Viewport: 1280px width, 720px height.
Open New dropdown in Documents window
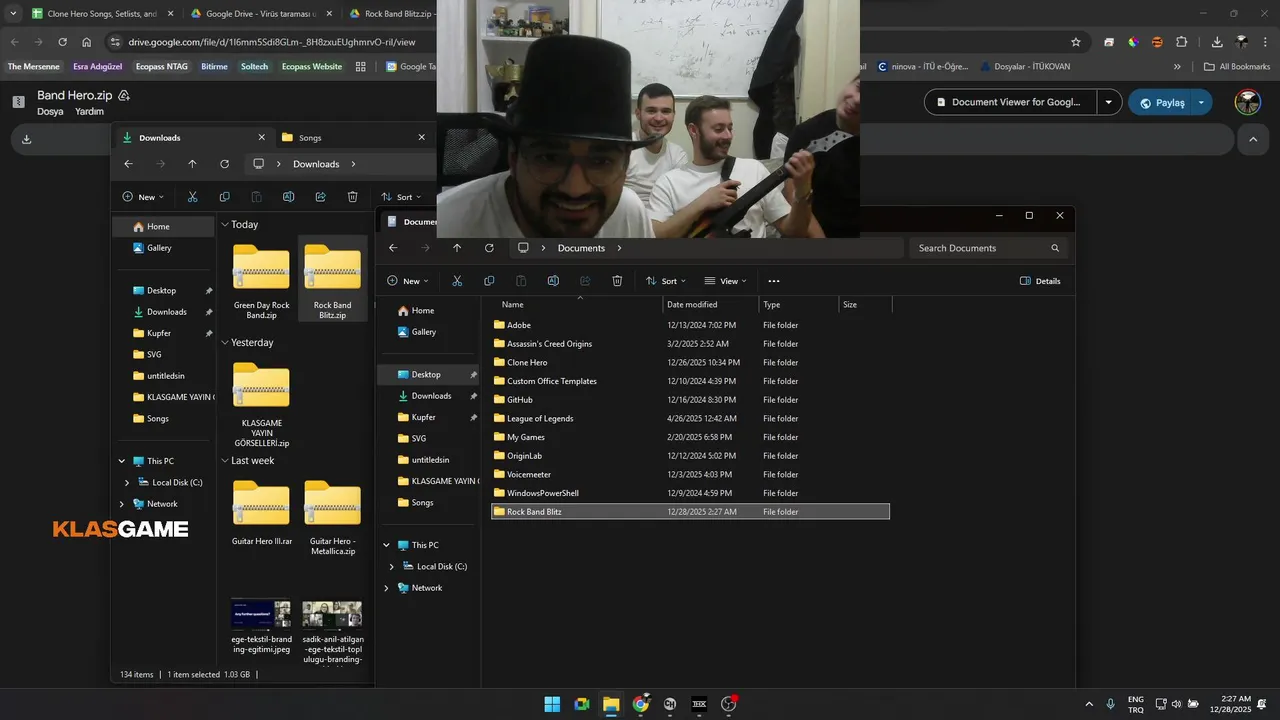point(408,281)
